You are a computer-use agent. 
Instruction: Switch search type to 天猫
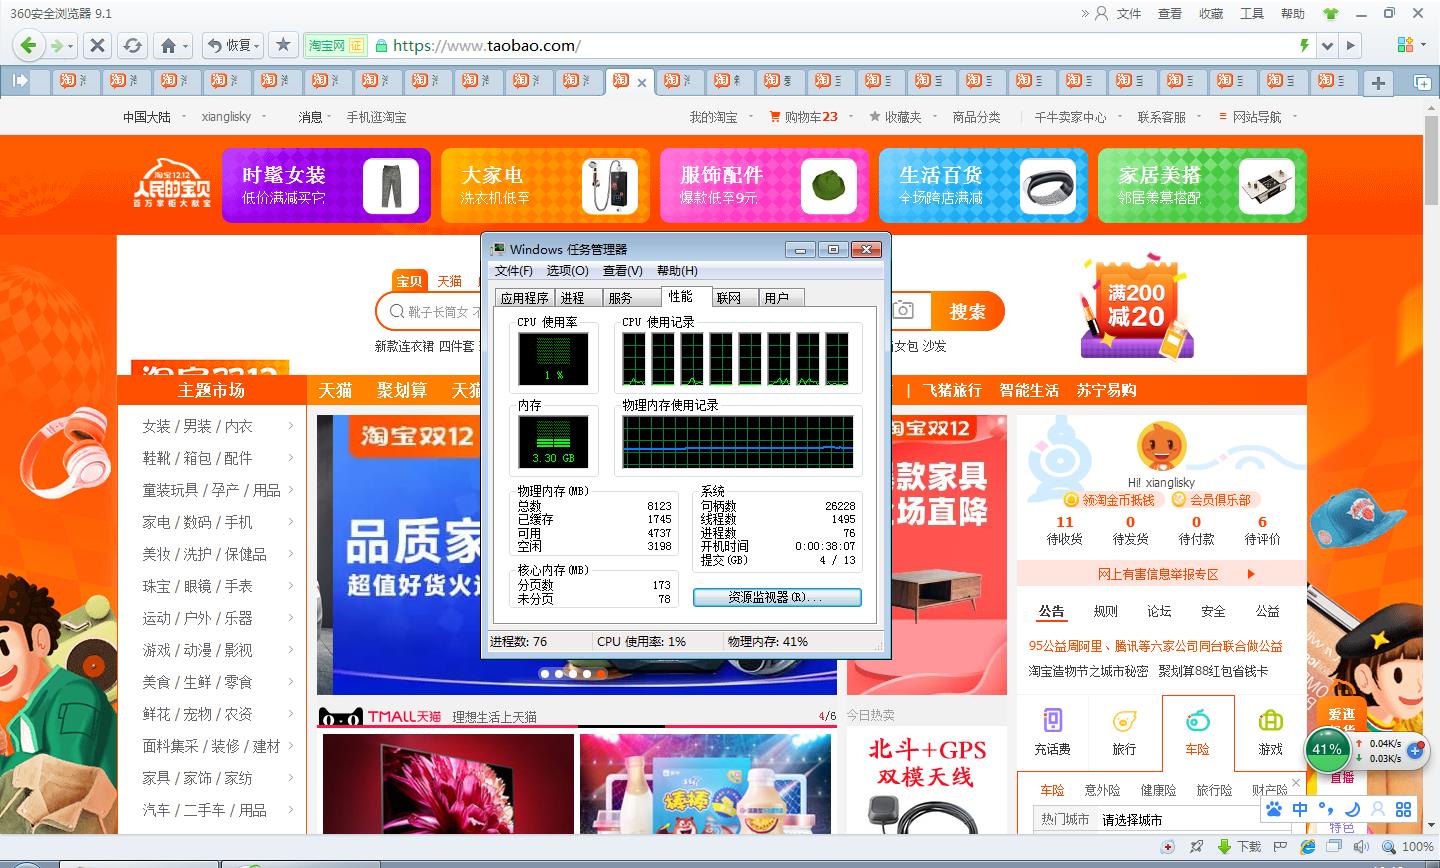pos(450,281)
